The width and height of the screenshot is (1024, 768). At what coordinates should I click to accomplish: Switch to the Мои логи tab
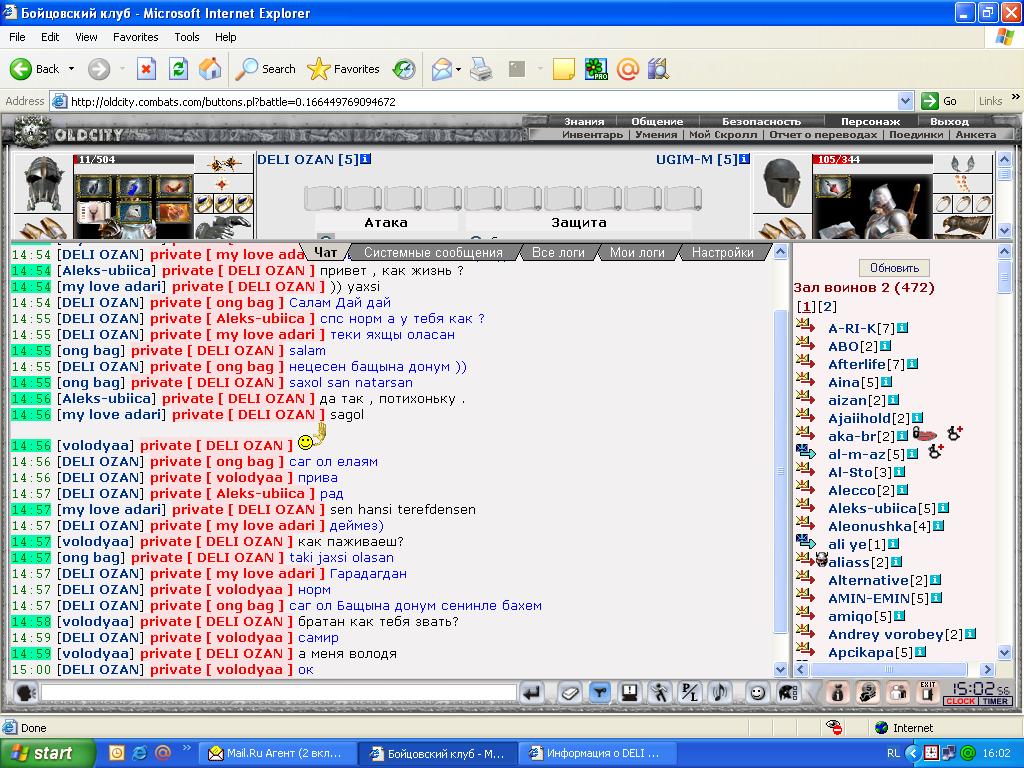[637, 252]
